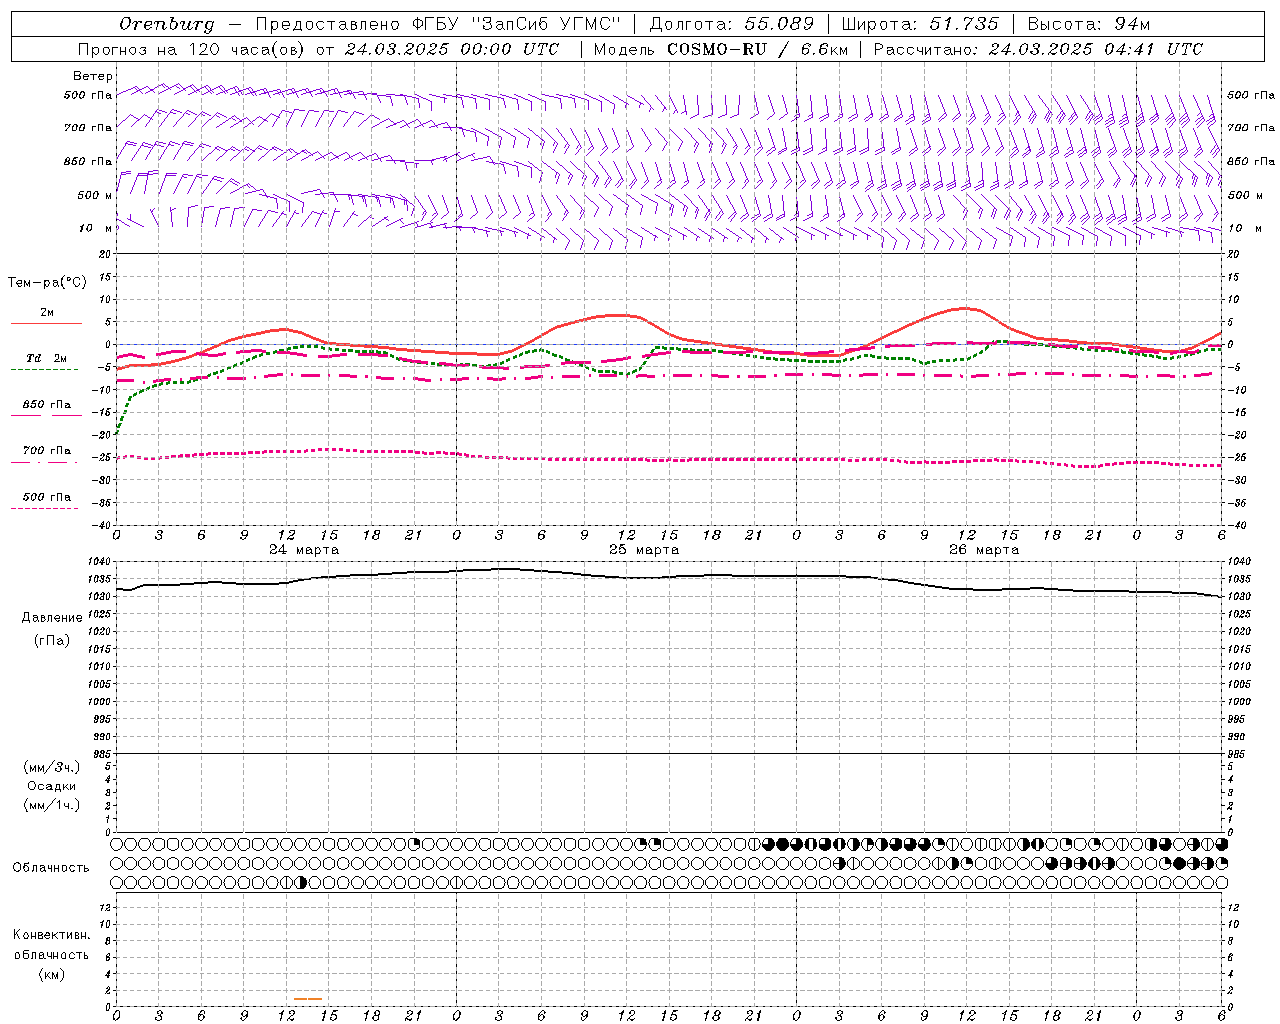Viewport: 1280px width, 1024px height.
Task: Click the 'Конвективн.' convective cloud label
Action: click(51, 935)
